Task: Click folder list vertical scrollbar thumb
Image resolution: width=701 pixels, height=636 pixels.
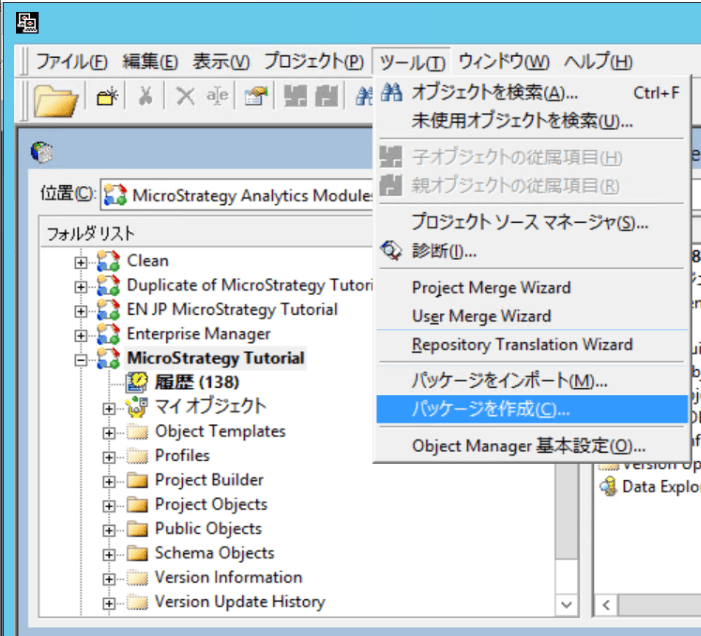Action: pyautogui.click(x=566, y=510)
